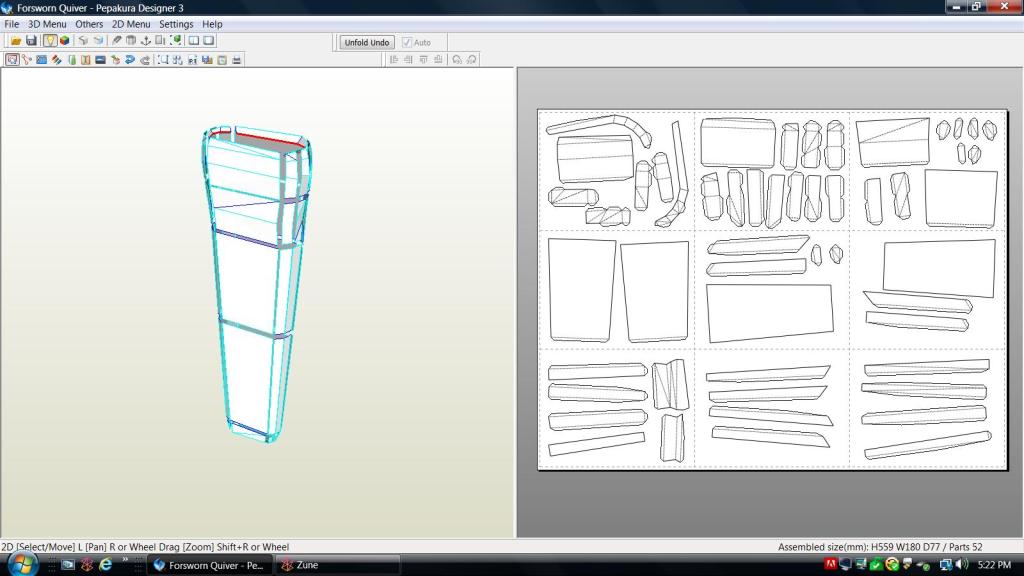Switch to the split two-pane view icon
Viewport: 1024px width, 576px height.
coord(194,40)
